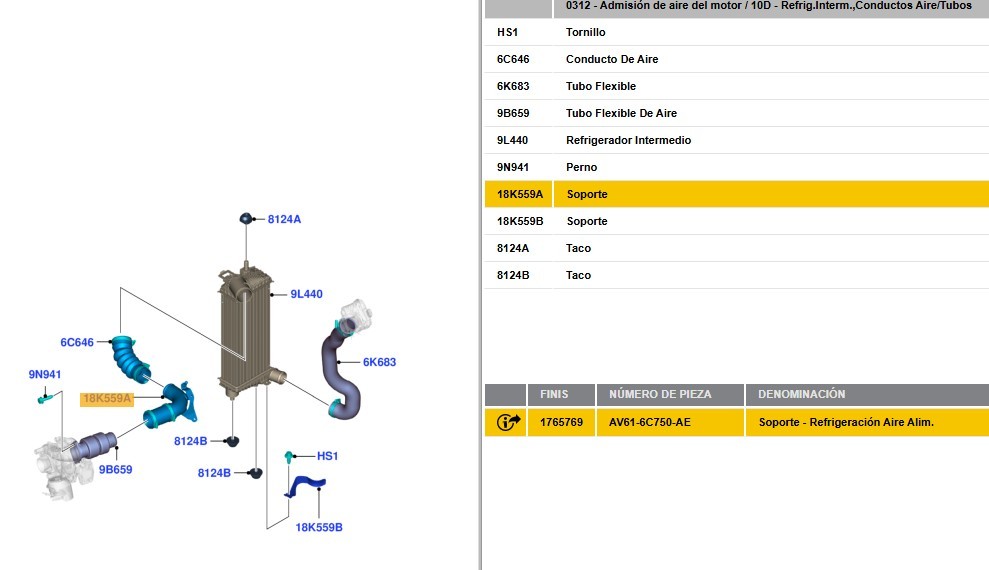Click the 6C646 blue air duct part
This screenshot has height=570, width=989.
pyautogui.click(x=131, y=358)
